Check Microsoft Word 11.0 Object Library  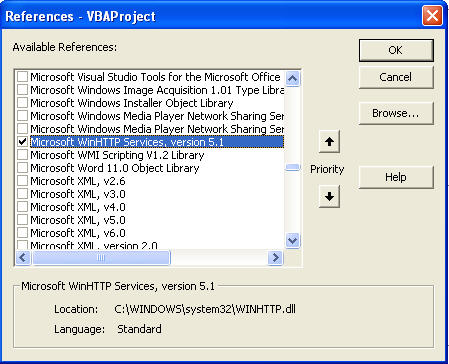click(x=22, y=168)
